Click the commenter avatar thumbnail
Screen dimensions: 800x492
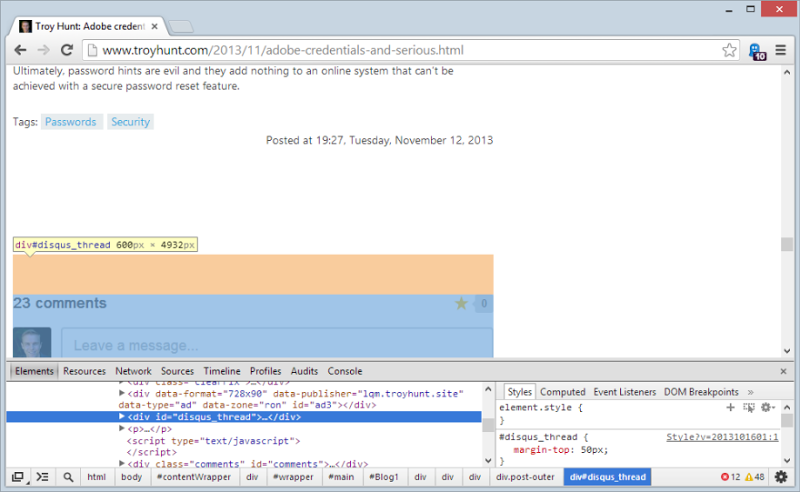[32, 342]
